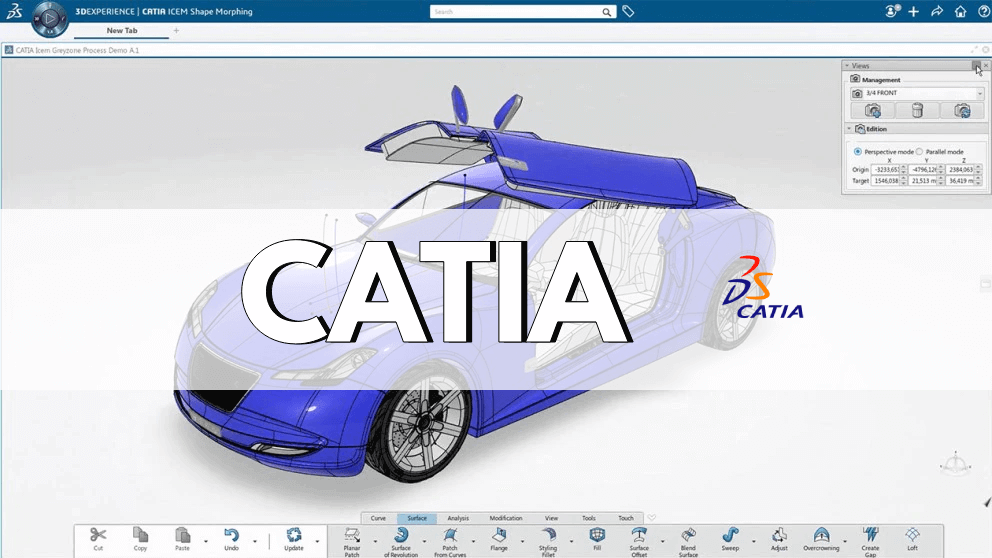Expand the Undo dropdown arrow
The image size is (992, 558).
pyautogui.click(x=254, y=541)
